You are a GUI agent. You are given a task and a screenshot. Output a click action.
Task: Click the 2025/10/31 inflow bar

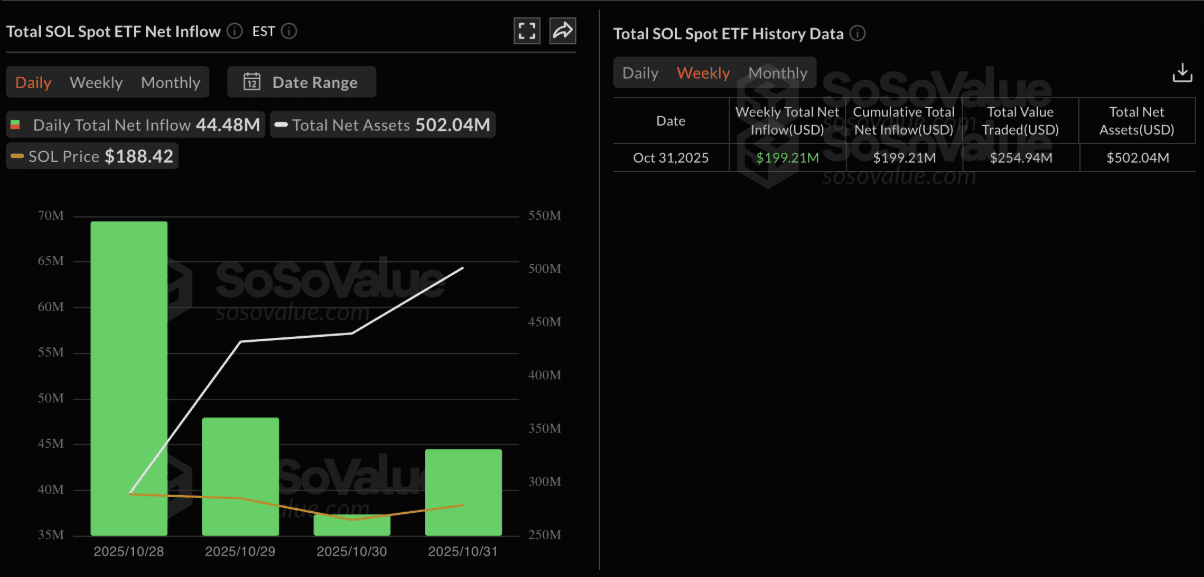click(463, 492)
